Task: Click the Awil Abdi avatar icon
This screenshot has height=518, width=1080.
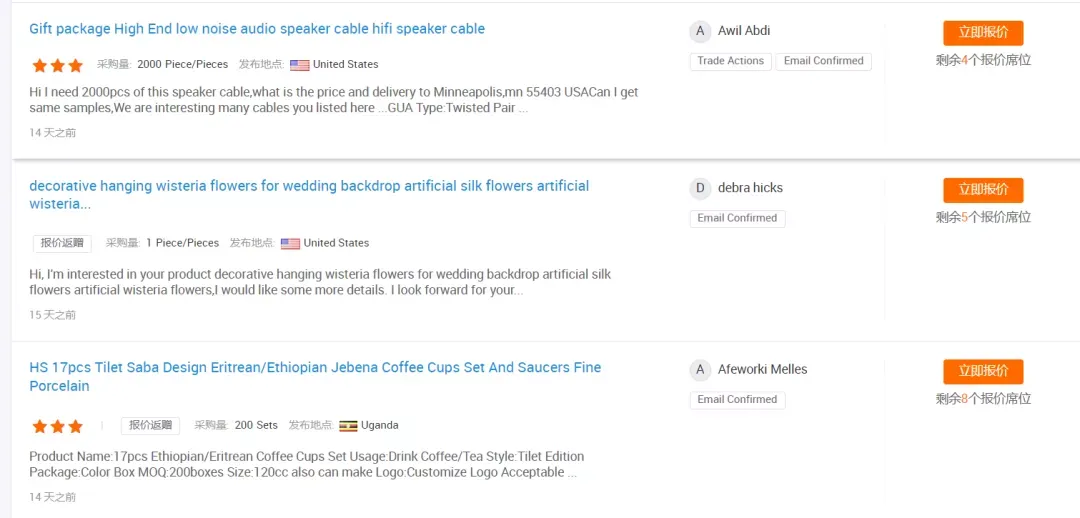Action: coord(700,31)
